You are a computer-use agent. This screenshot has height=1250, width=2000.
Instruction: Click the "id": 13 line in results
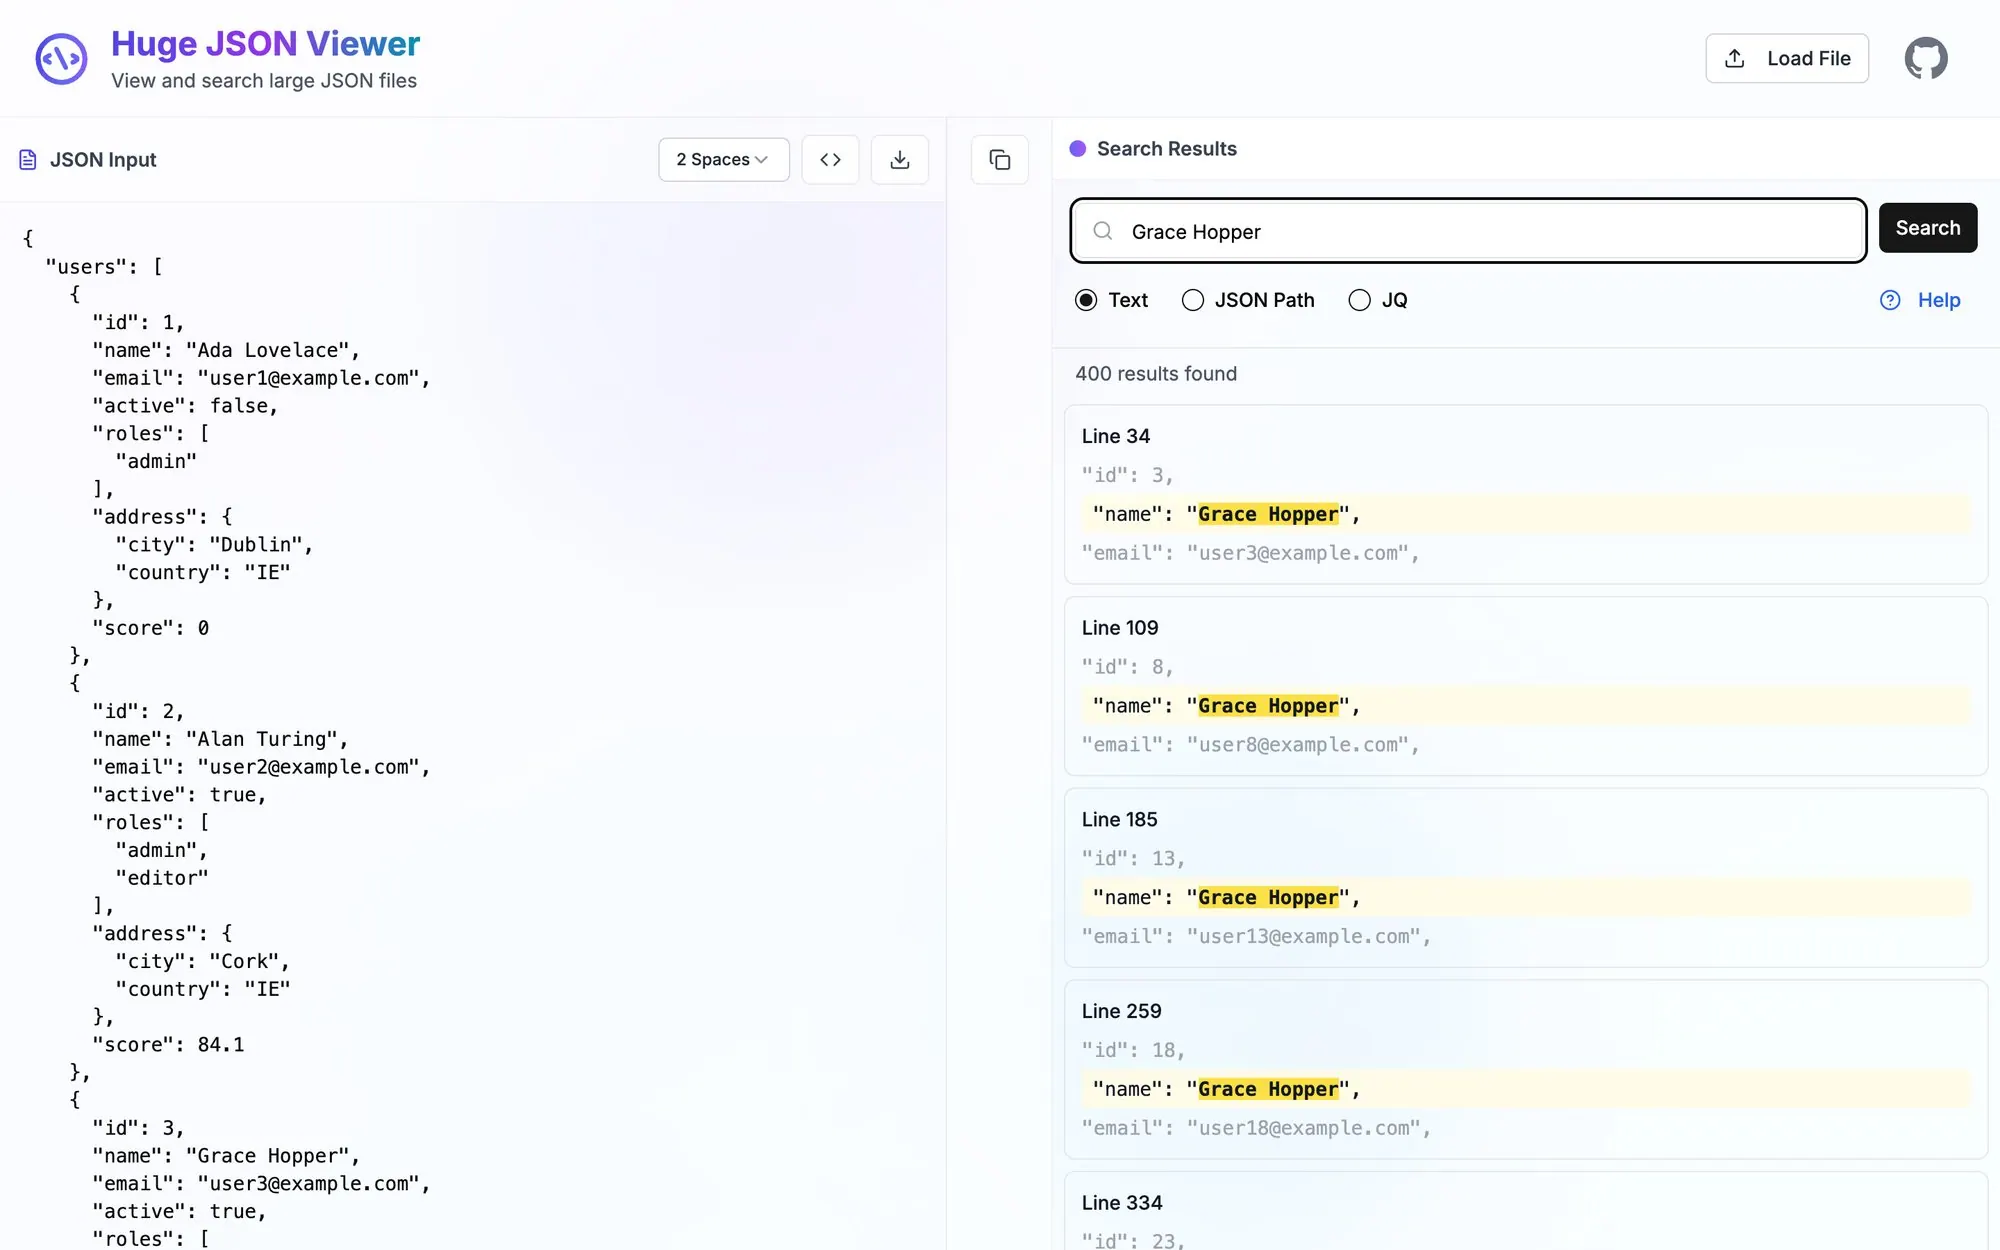(1133, 859)
